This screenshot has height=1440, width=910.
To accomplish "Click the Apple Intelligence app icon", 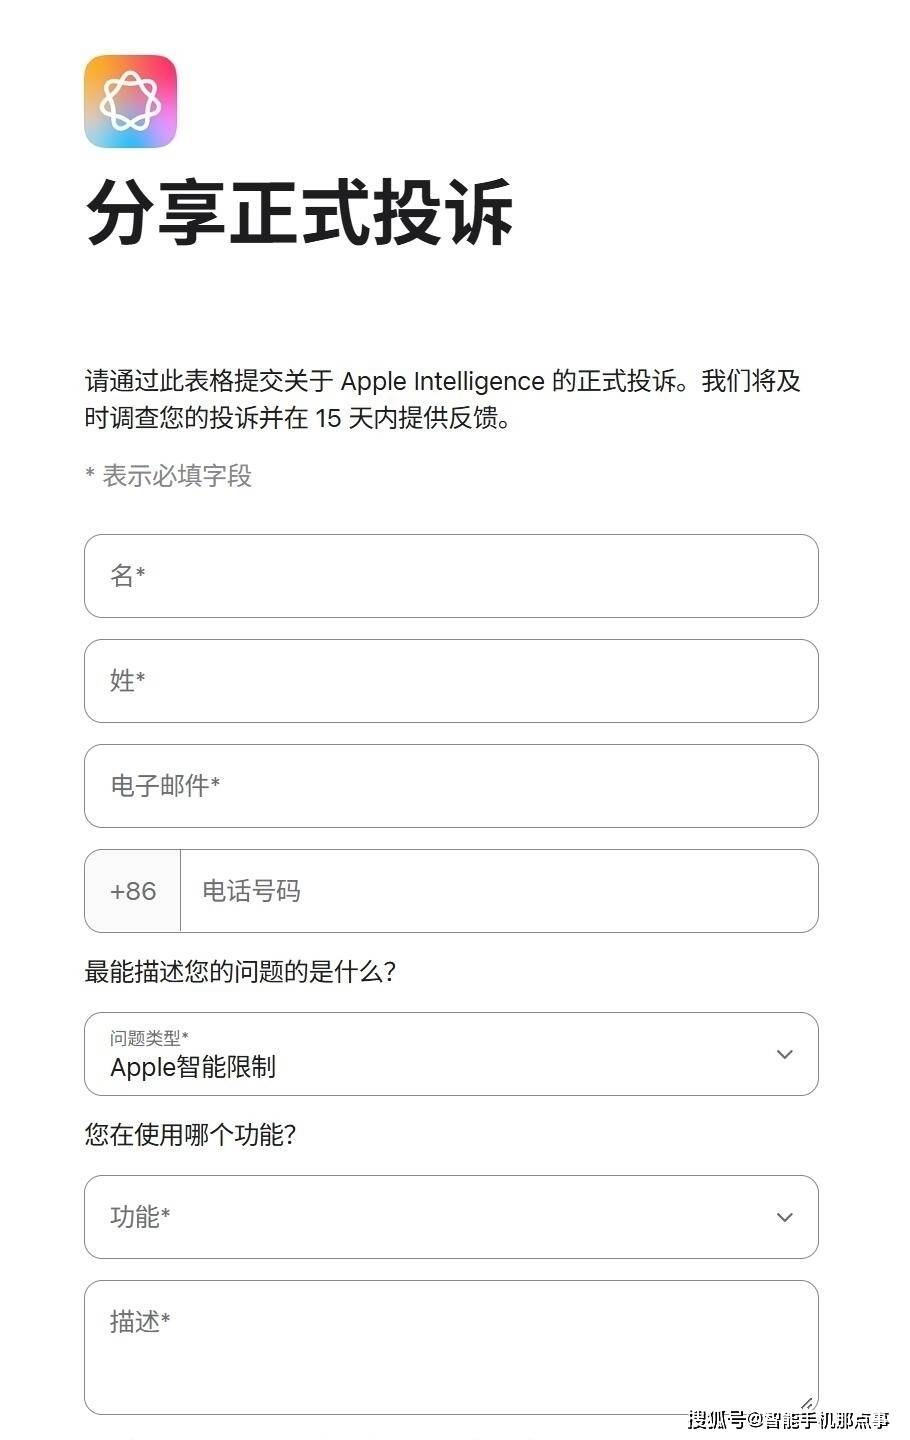I will pos(130,101).
